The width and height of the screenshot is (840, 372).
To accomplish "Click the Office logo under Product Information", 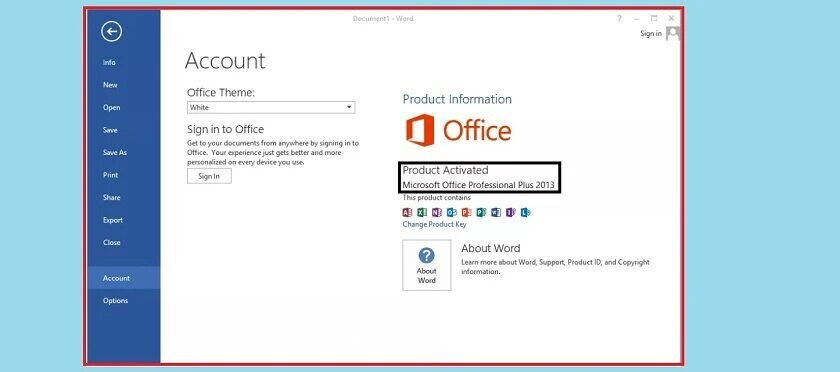I will point(459,130).
